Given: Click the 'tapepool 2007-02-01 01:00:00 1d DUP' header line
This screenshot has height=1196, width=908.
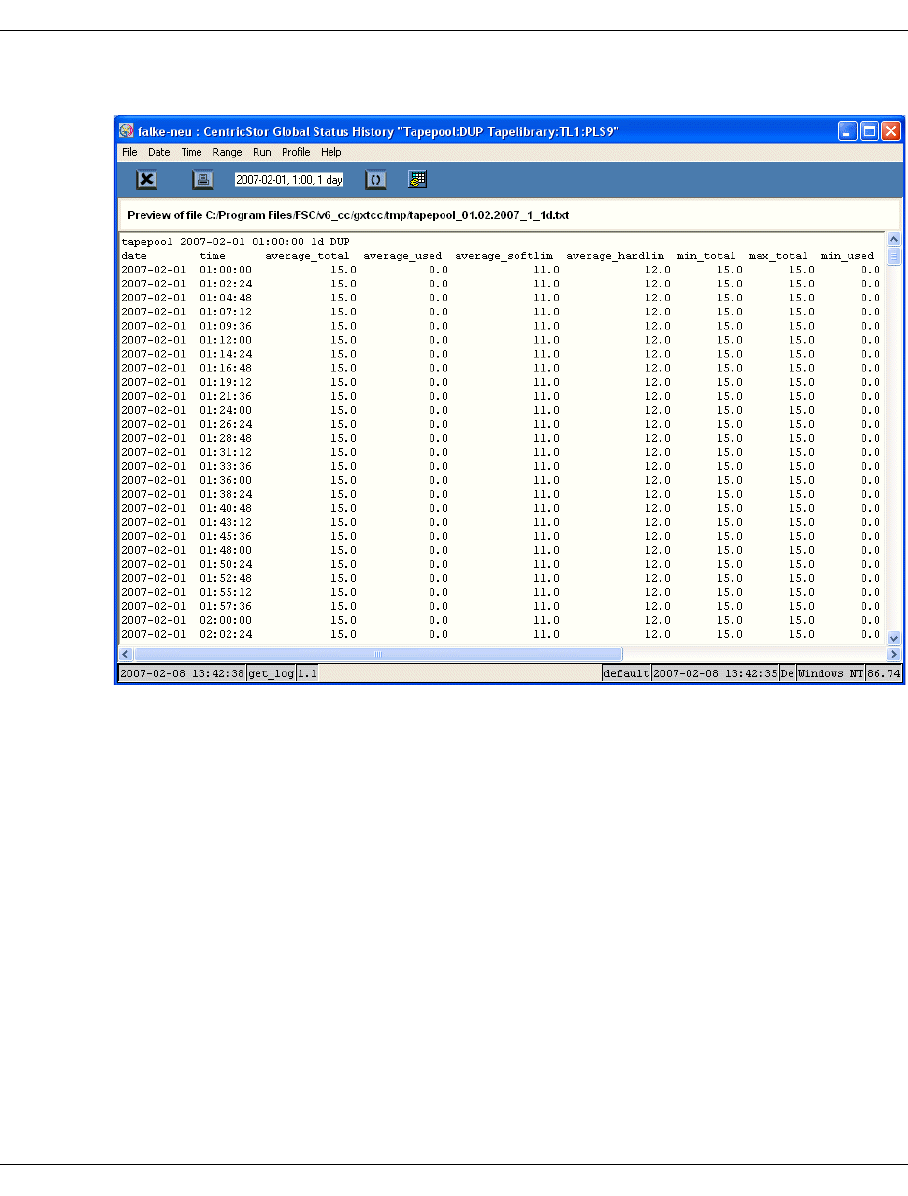Looking at the screenshot, I should point(235,242).
